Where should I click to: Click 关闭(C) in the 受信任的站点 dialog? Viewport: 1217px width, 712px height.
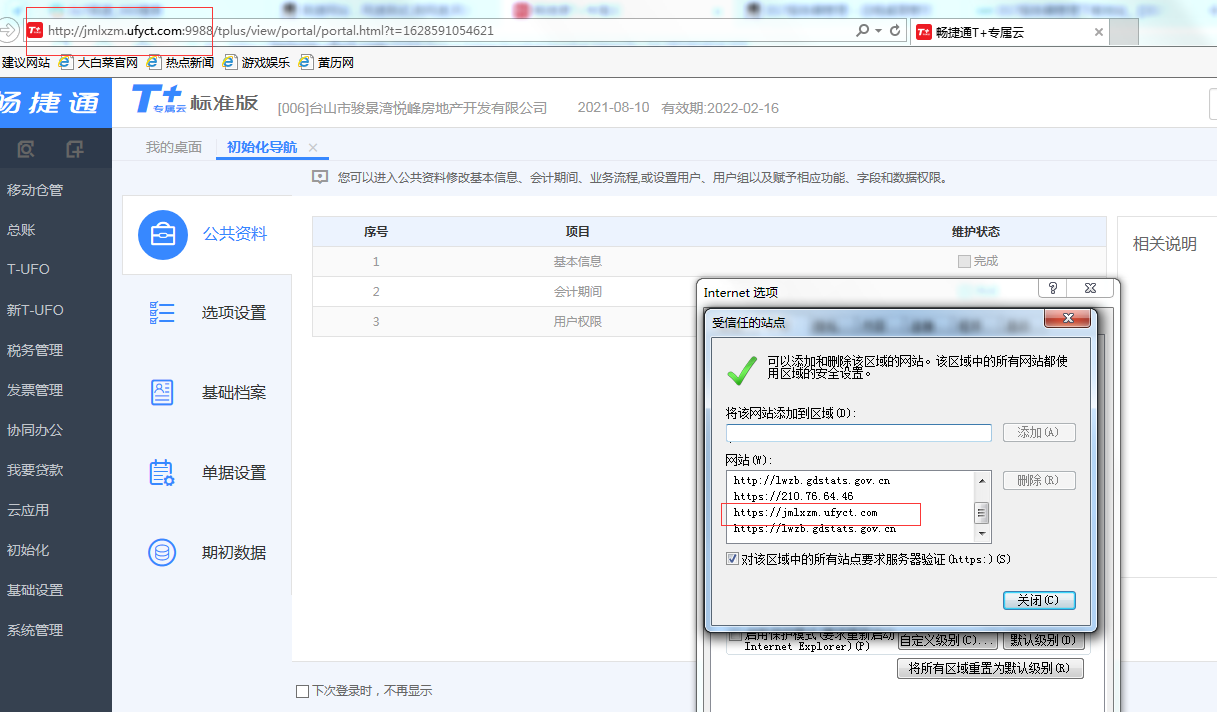1038,600
